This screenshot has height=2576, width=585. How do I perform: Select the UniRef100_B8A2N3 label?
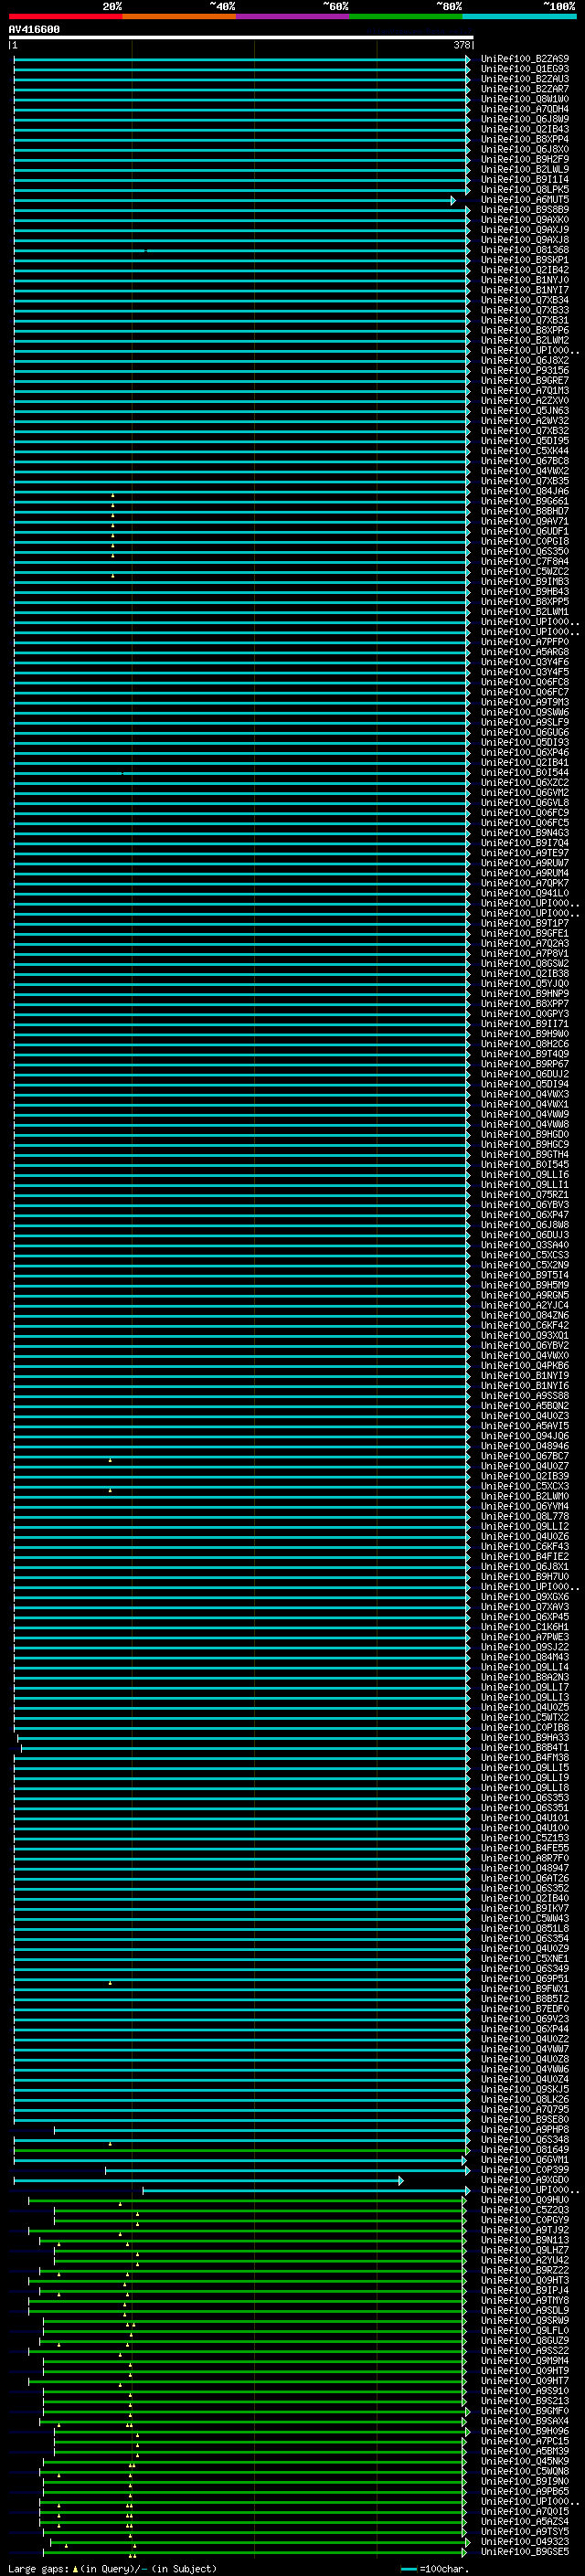point(525,1677)
